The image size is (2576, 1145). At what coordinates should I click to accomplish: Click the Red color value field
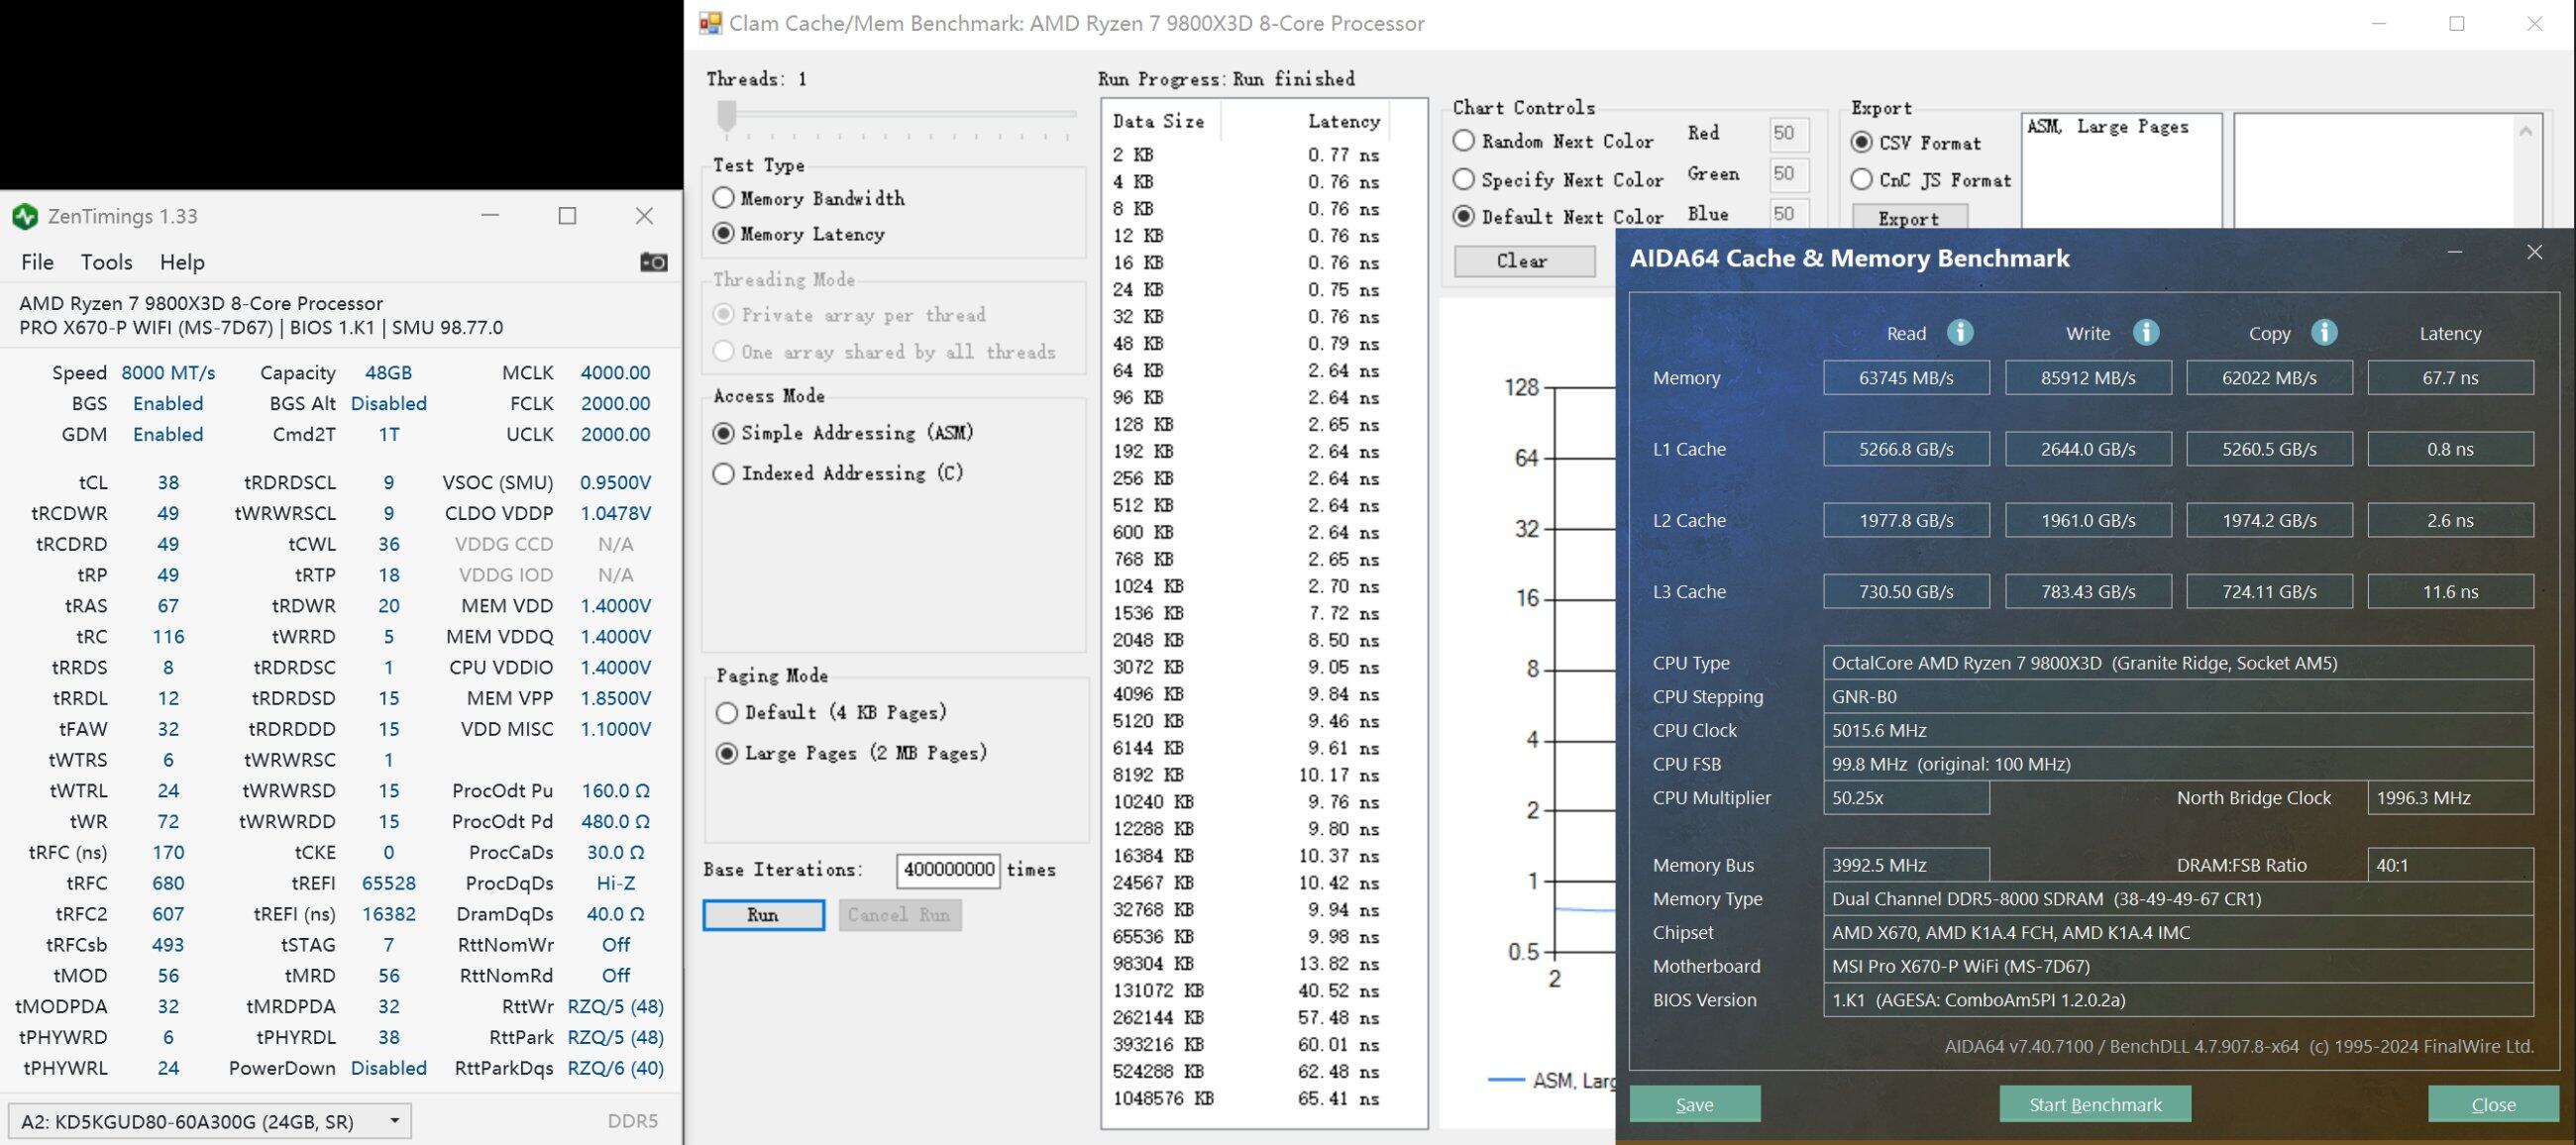coord(1787,133)
